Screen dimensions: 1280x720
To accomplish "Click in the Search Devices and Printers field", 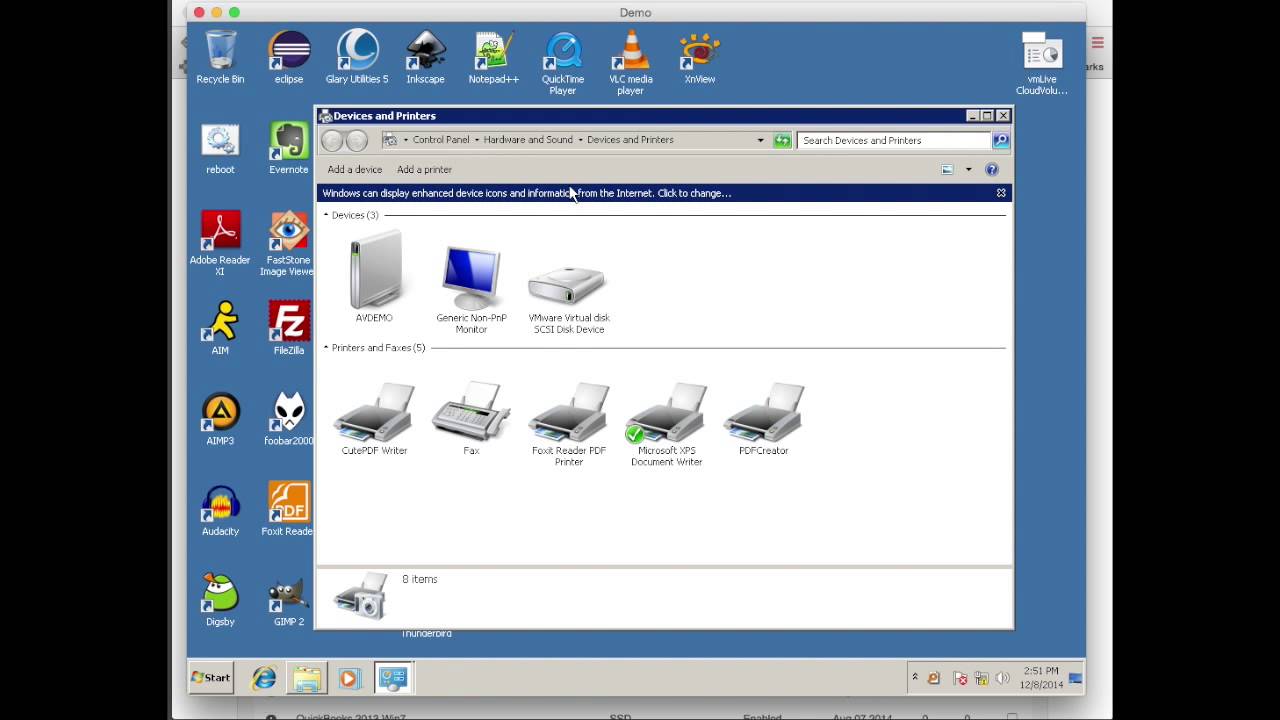I will (x=894, y=140).
